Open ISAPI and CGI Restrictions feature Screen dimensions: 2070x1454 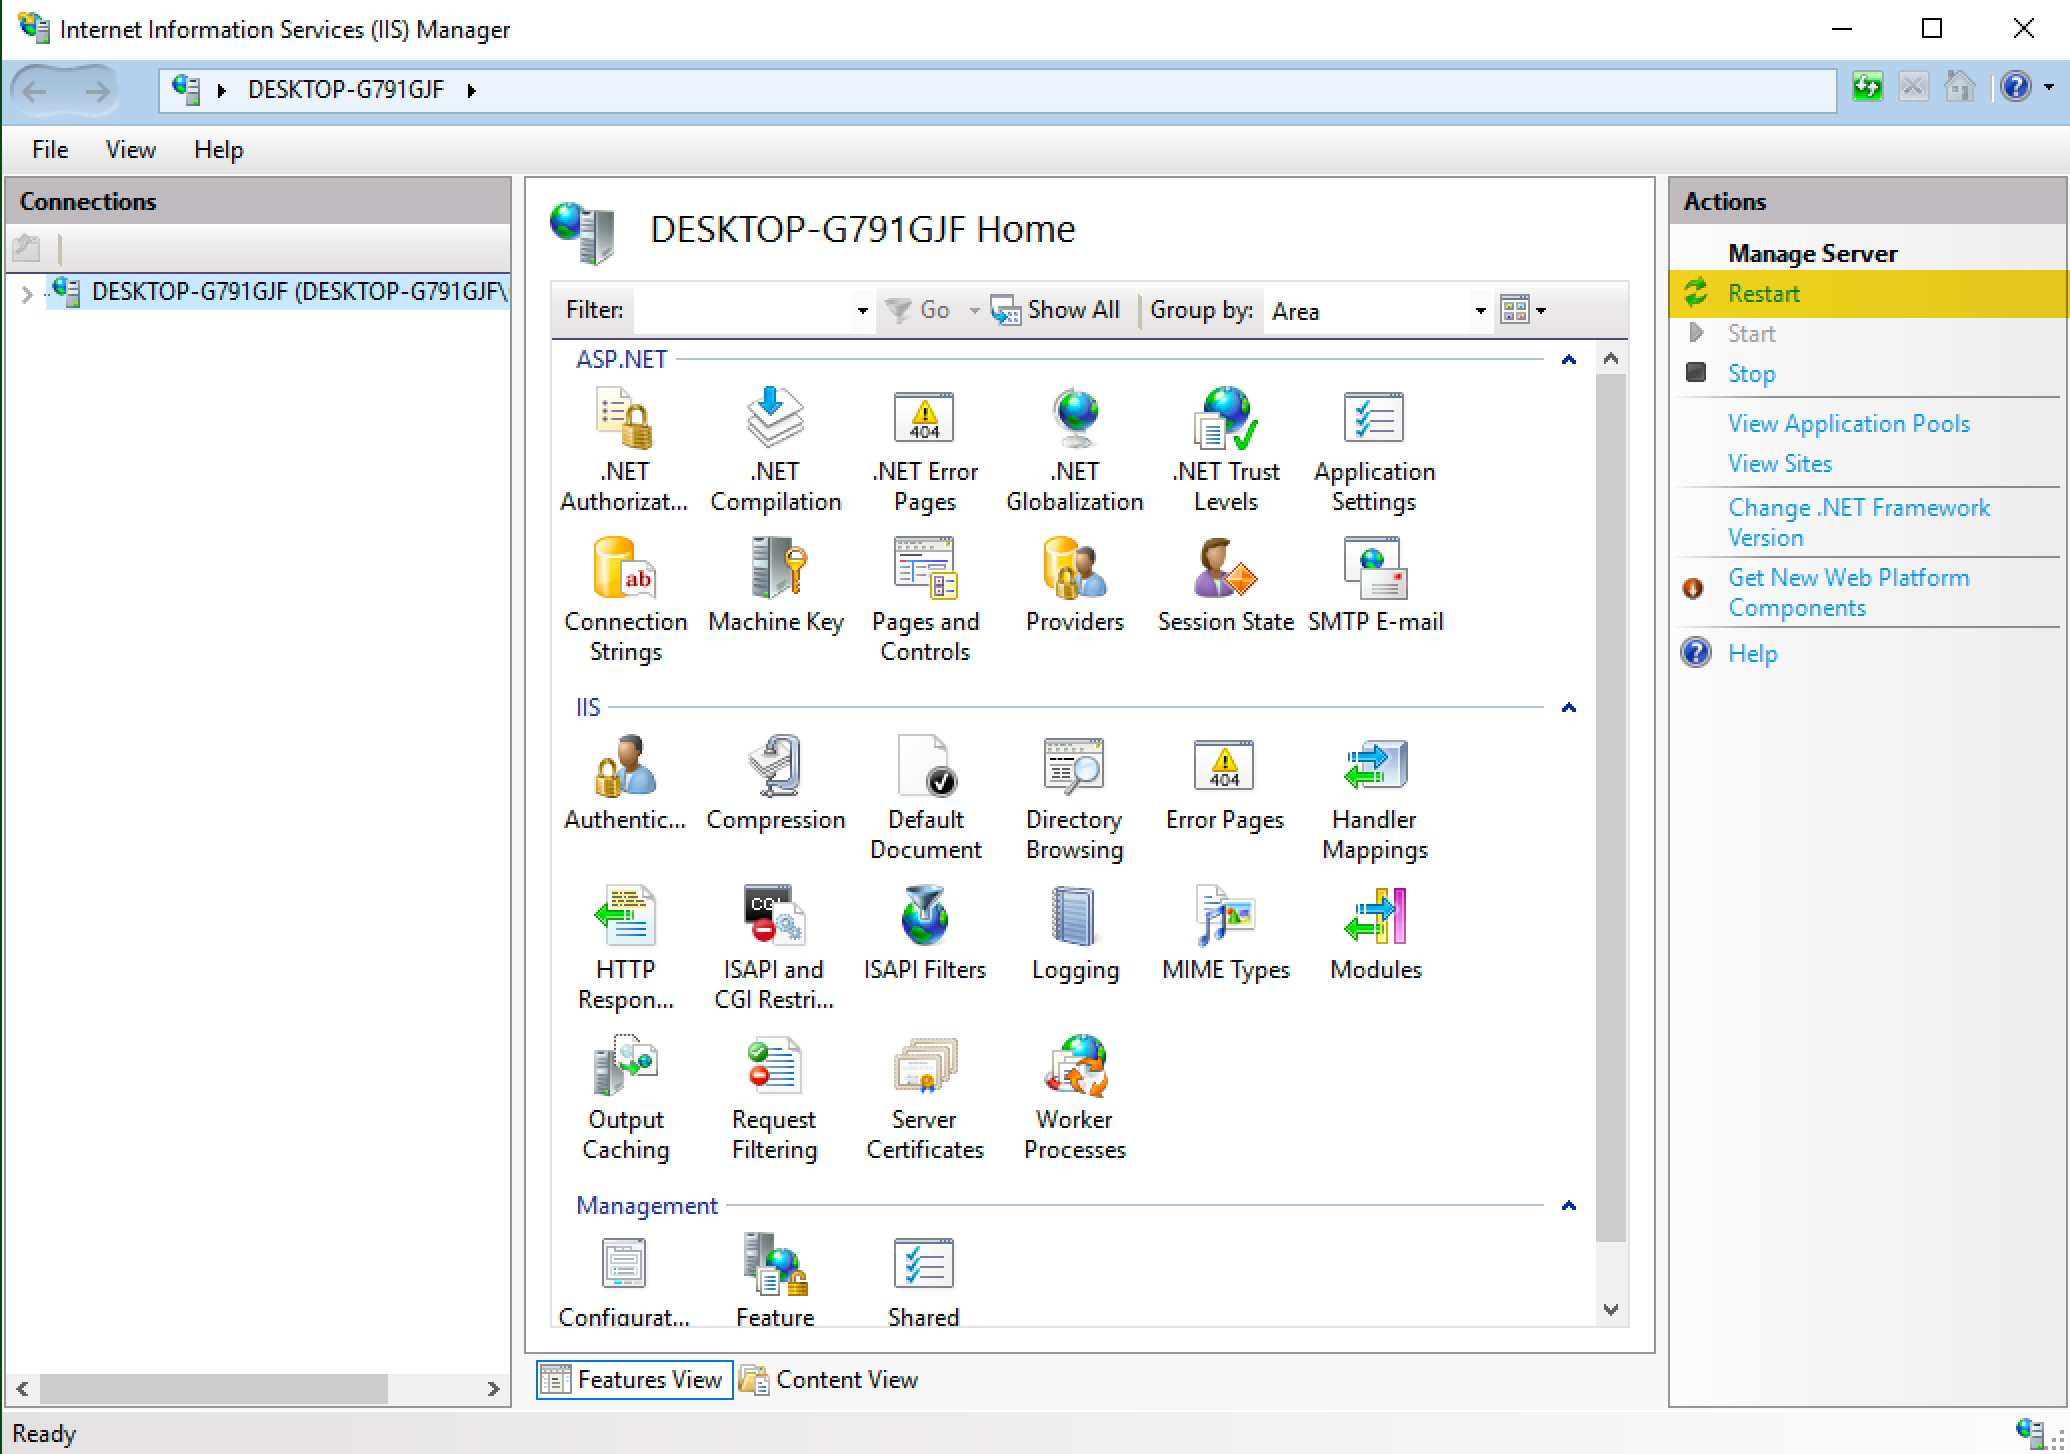tap(773, 947)
